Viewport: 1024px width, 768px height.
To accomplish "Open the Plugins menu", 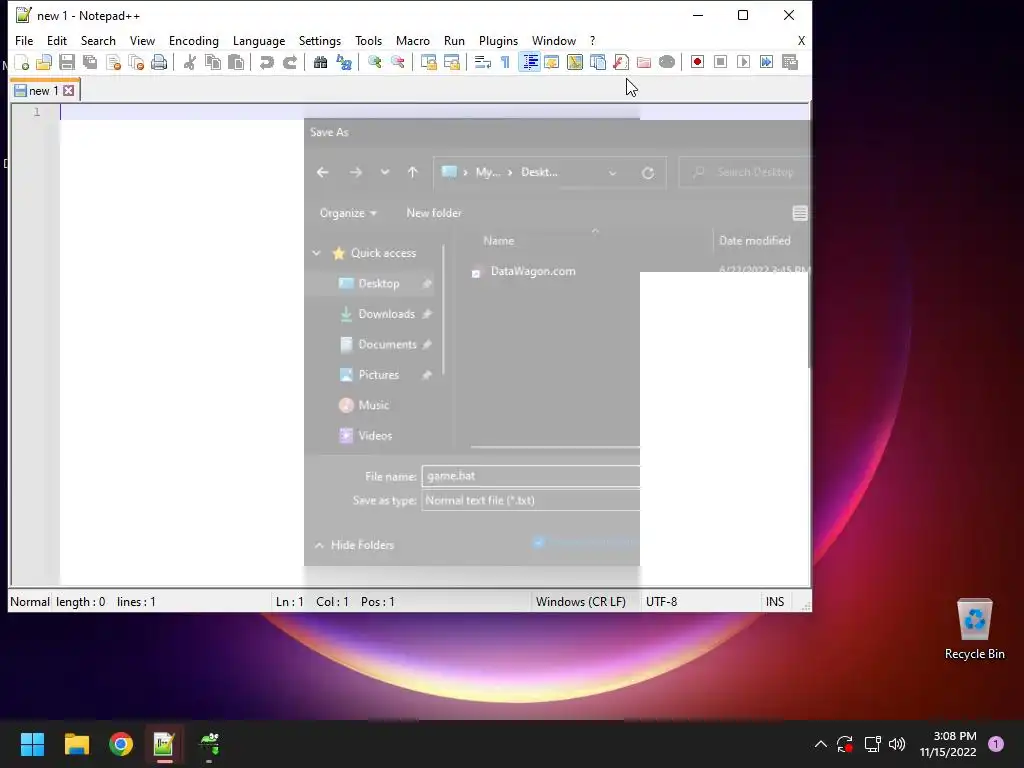I will click(x=498, y=40).
